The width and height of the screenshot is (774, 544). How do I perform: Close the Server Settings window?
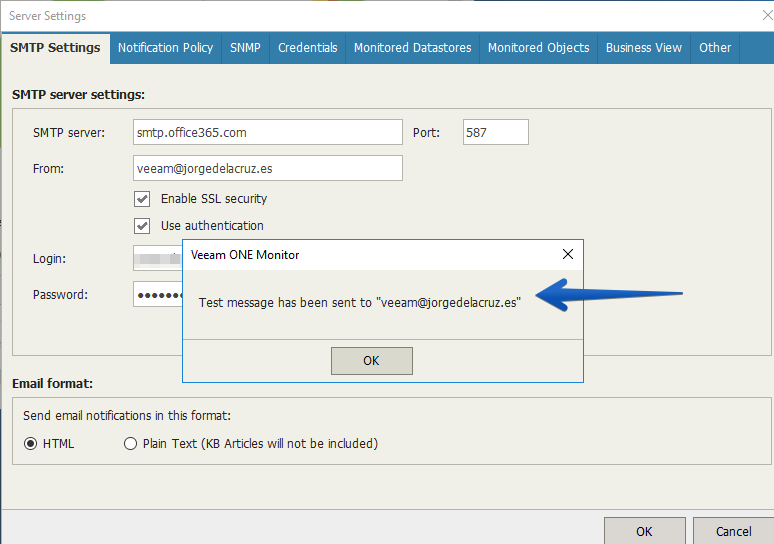click(767, 16)
